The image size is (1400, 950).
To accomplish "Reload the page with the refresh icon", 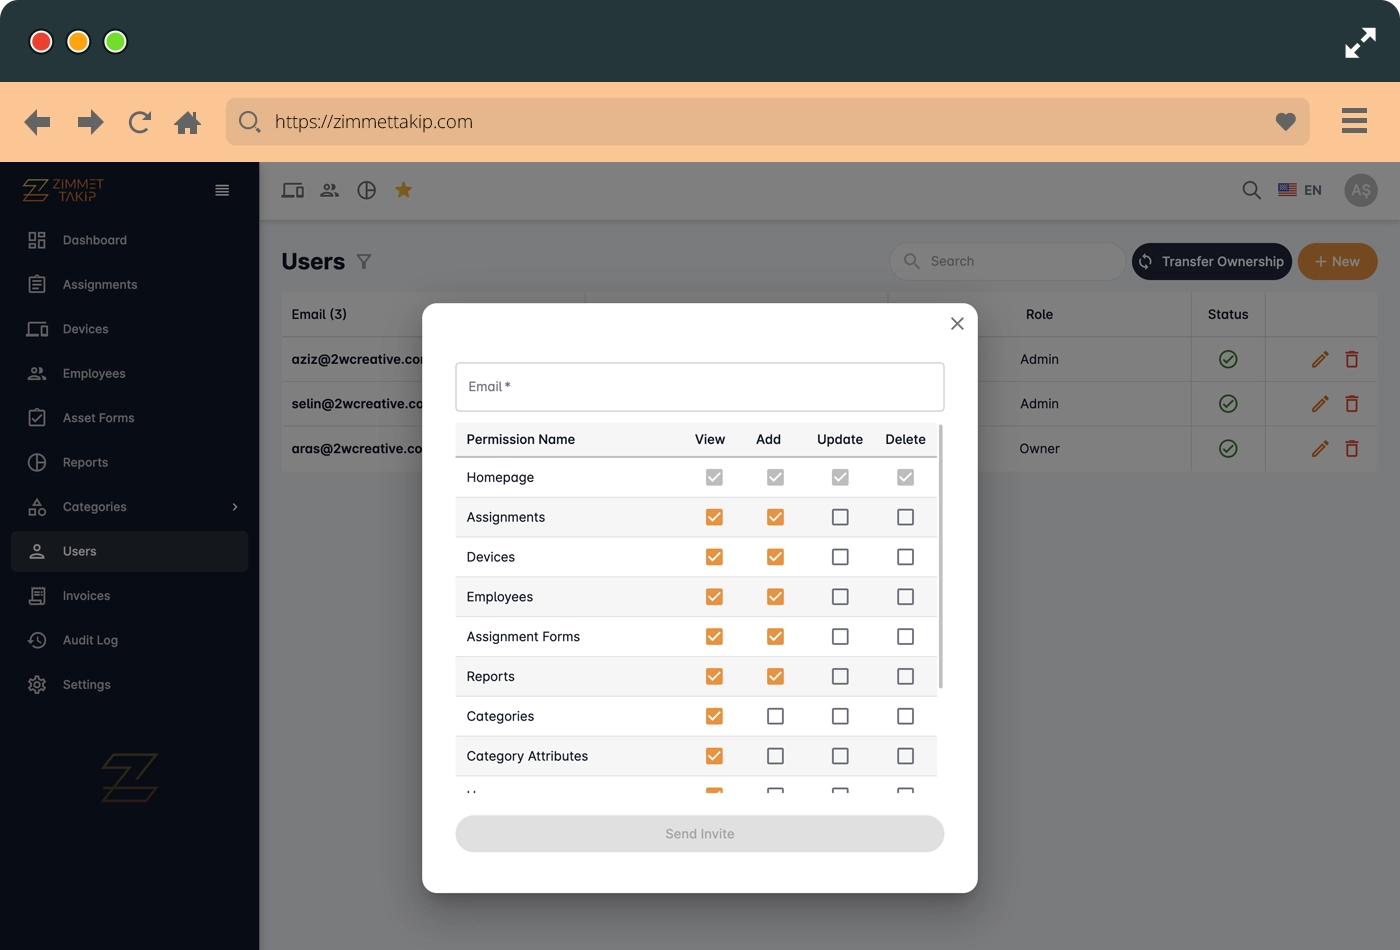I will coord(140,122).
